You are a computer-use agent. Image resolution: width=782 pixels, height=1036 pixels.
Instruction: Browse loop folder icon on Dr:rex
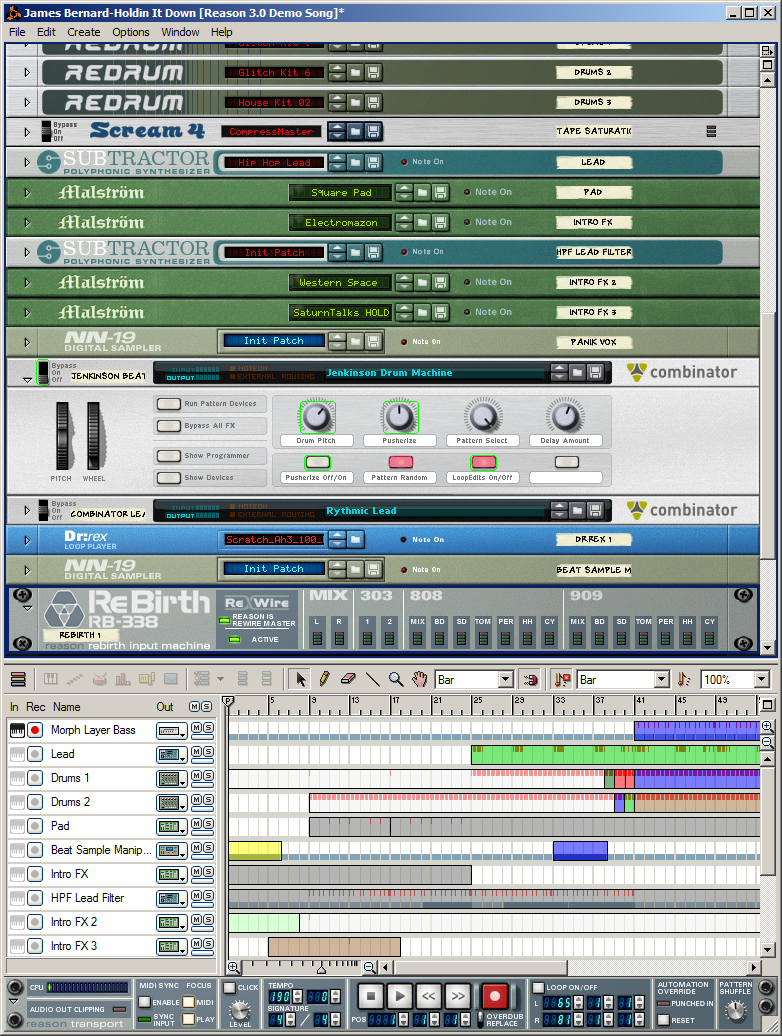[355, 540]
